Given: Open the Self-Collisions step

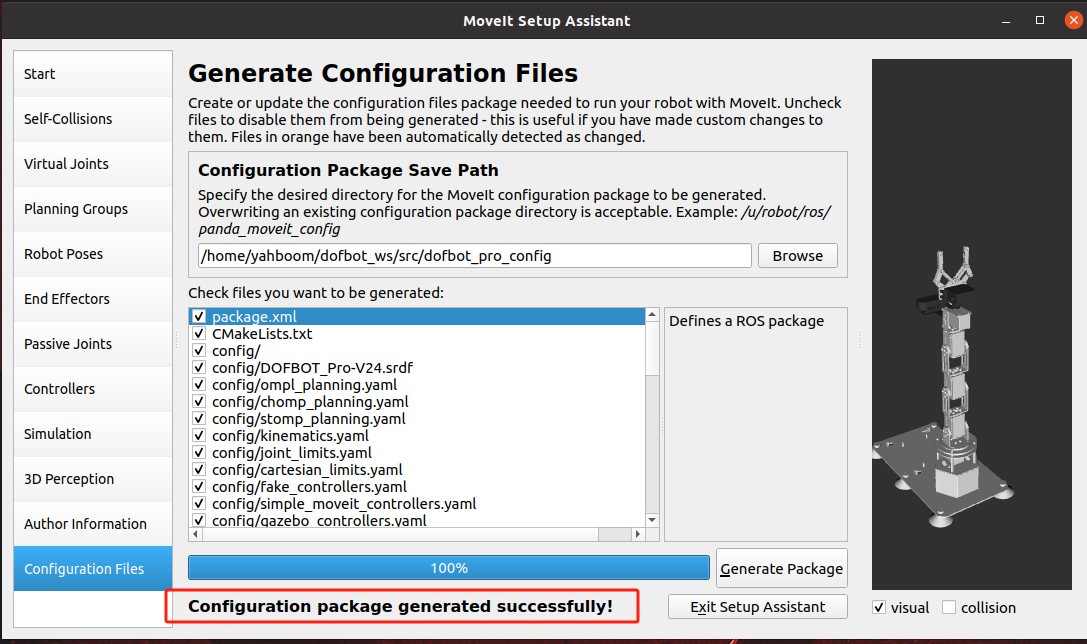Looking at the screenshot, I should [x=93, y=119].
